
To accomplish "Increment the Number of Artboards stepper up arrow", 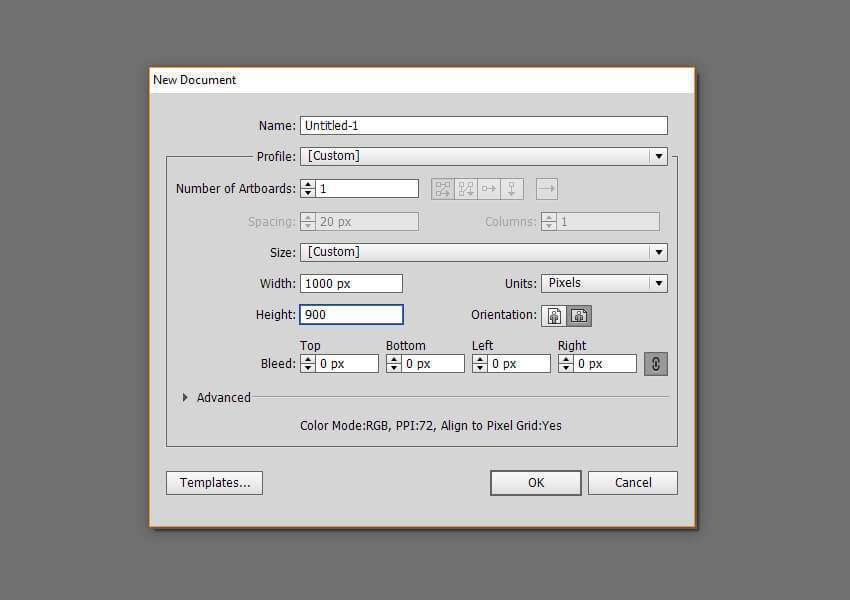I will coord(308,184).
